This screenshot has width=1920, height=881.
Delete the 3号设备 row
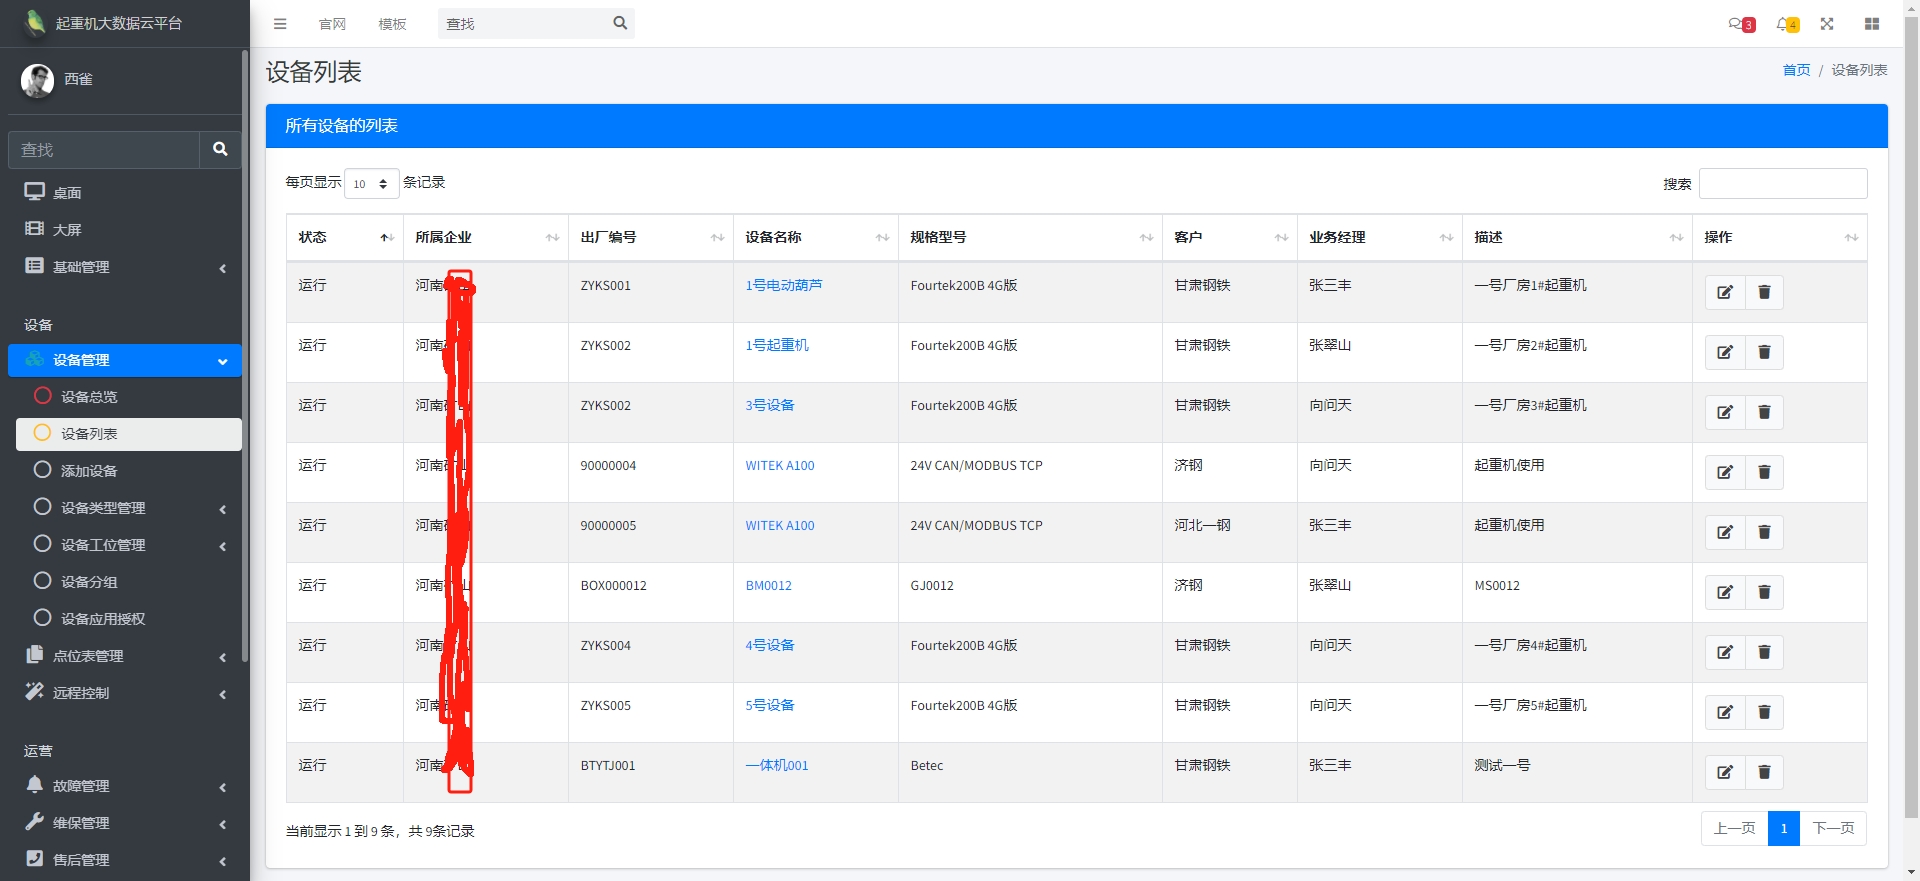[1764, 412]
